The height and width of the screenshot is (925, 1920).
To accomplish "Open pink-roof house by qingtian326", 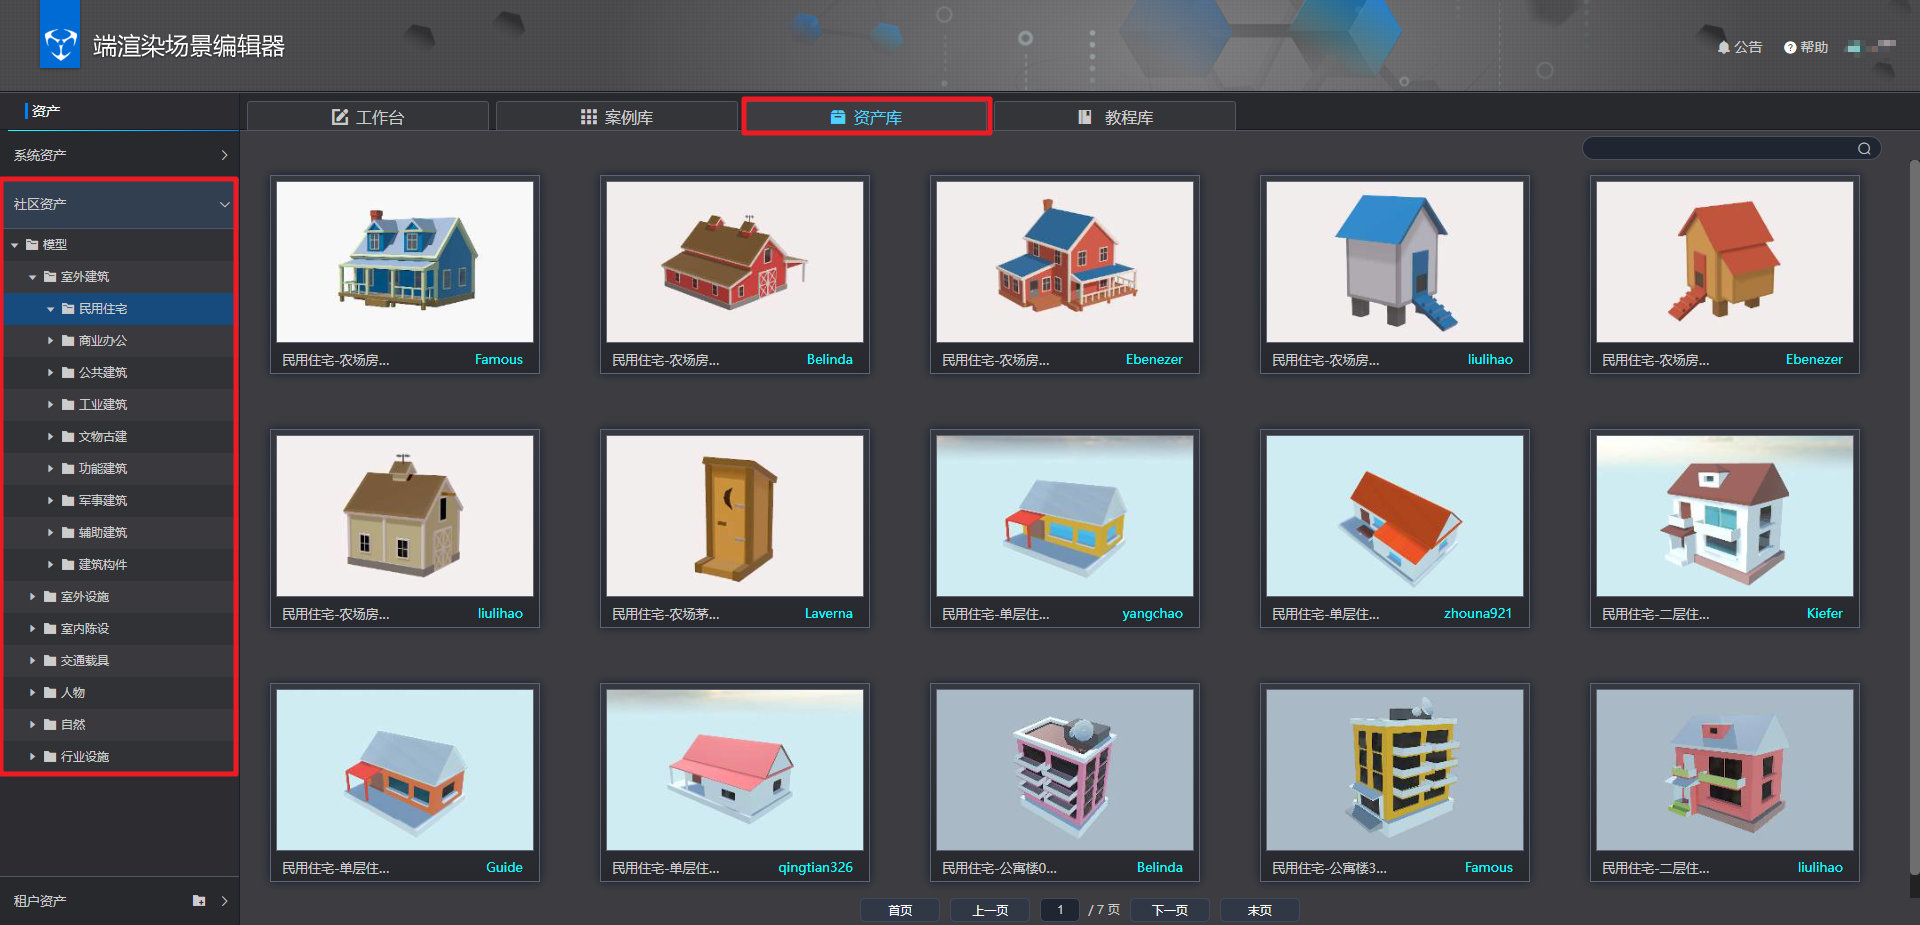I will [x=735, y=770].
